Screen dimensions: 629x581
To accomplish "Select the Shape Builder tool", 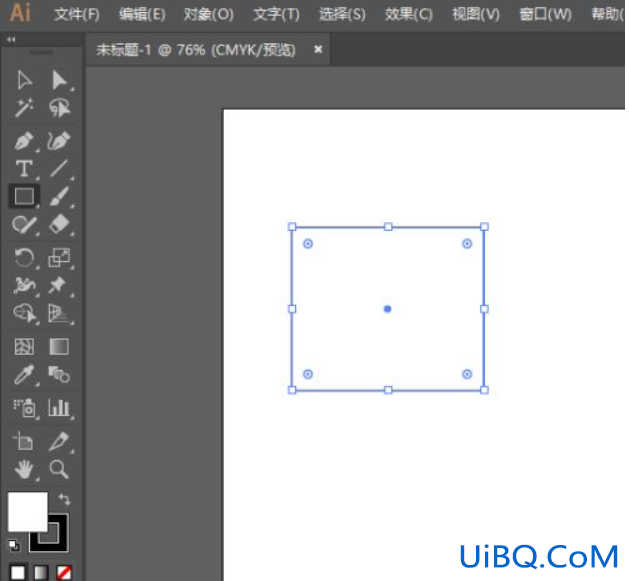I will pyautogui.click(x=25, y=313).
